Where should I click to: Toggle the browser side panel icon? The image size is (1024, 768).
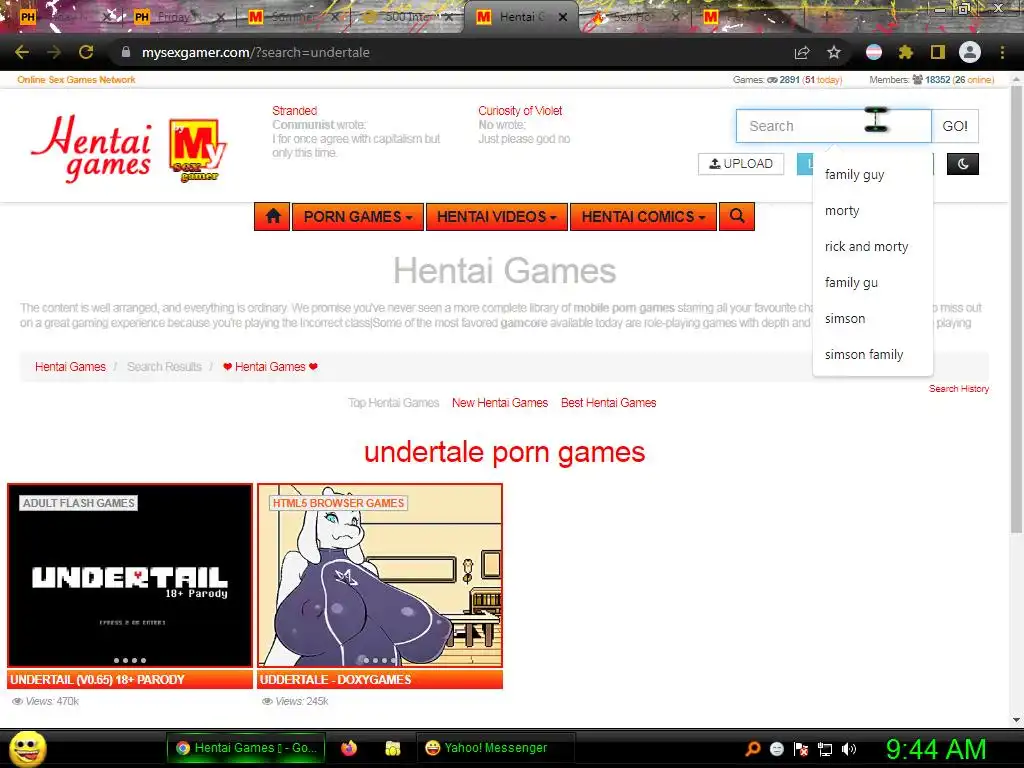pyautogui.click(x=938, y=52)
